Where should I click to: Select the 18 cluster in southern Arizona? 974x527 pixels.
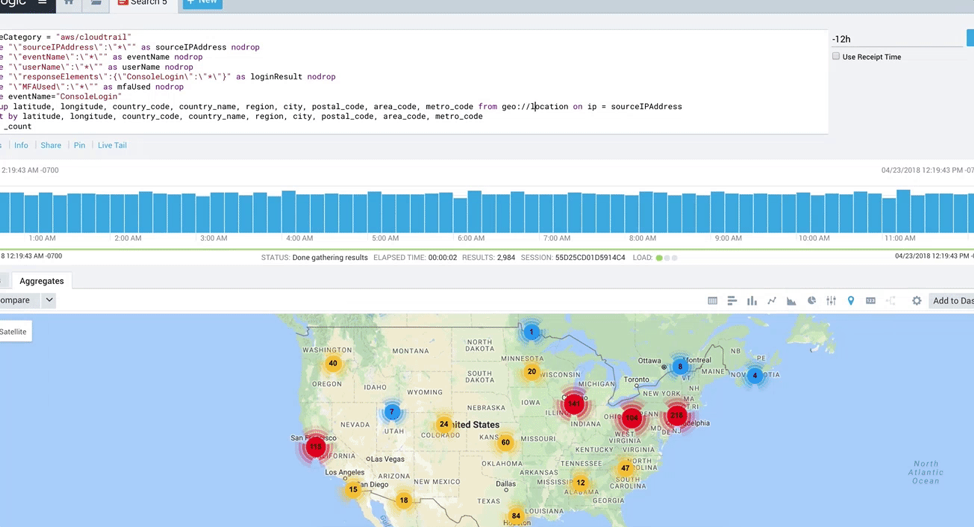(404, 500)
